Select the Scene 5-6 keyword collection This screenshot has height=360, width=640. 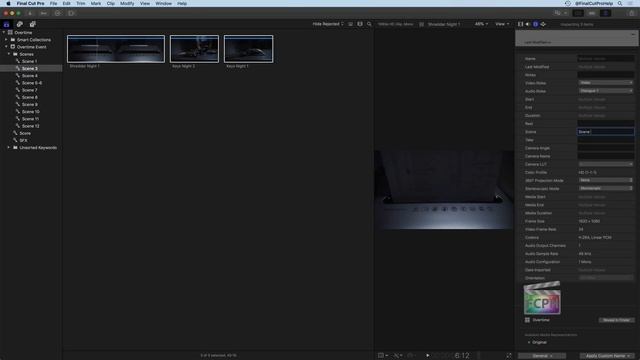point(31,83)
